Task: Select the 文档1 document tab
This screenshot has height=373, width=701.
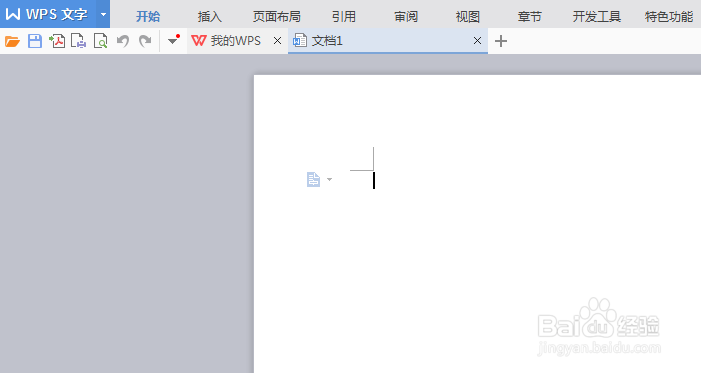Action: [x=388, y=41]
